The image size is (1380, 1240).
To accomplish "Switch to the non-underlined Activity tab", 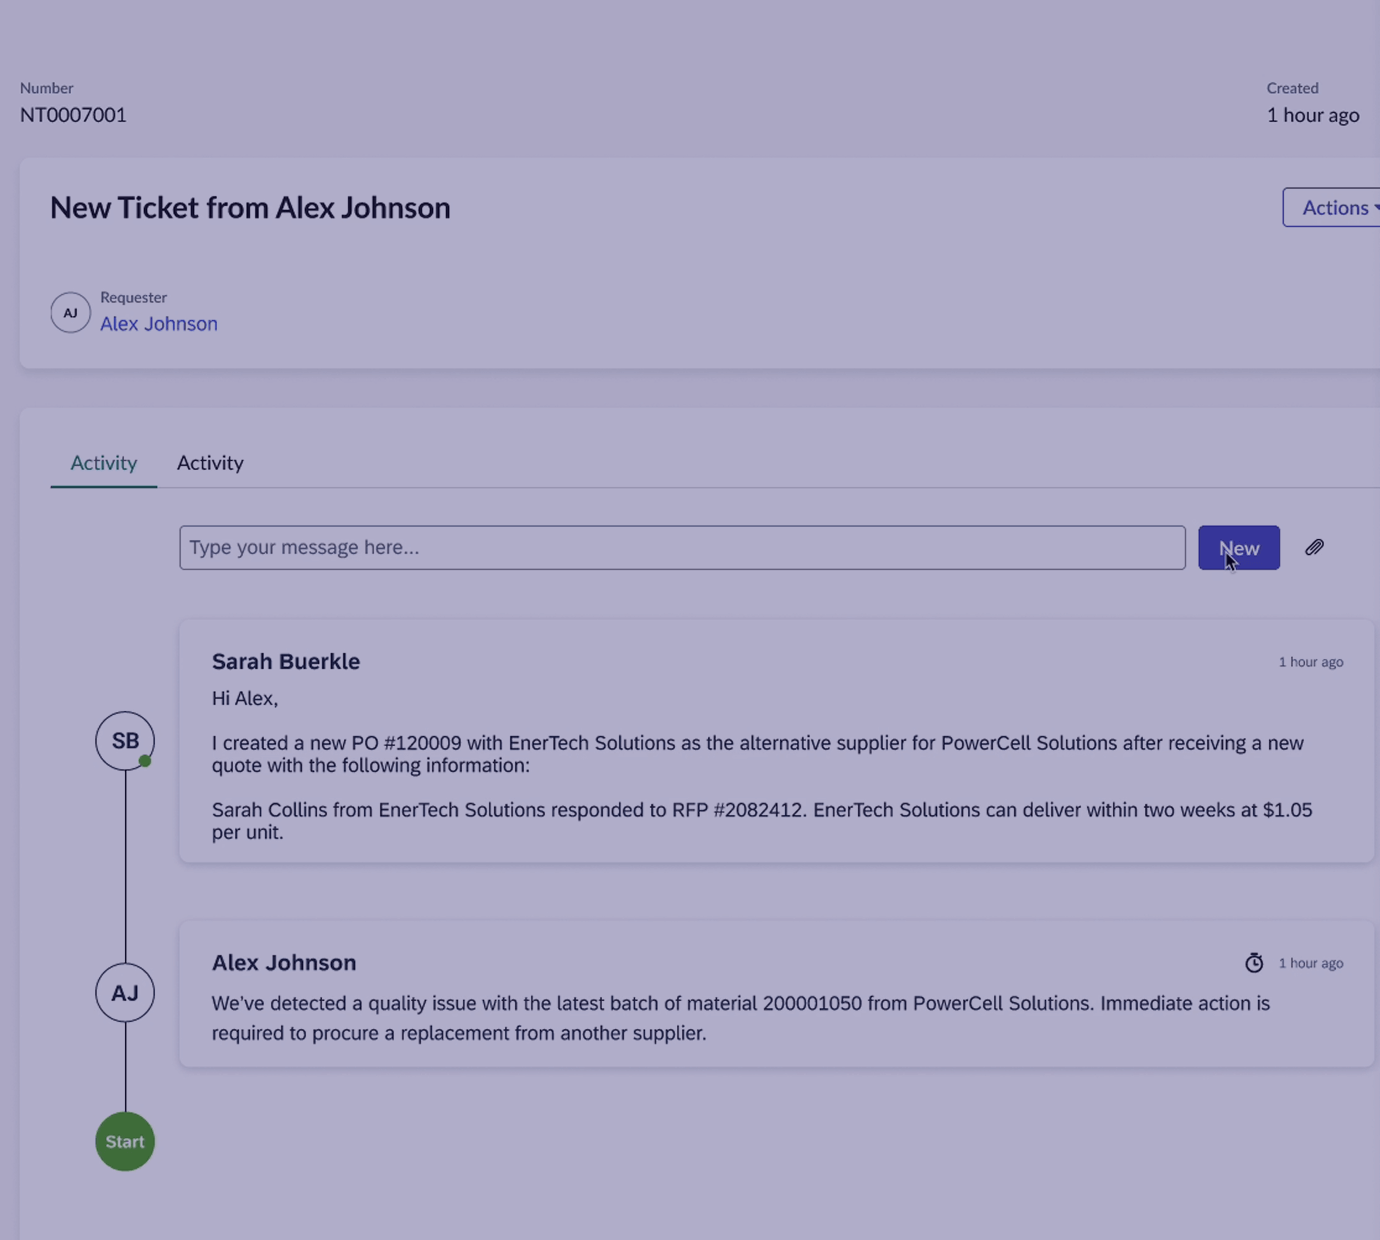I will (x=210, y=463).
